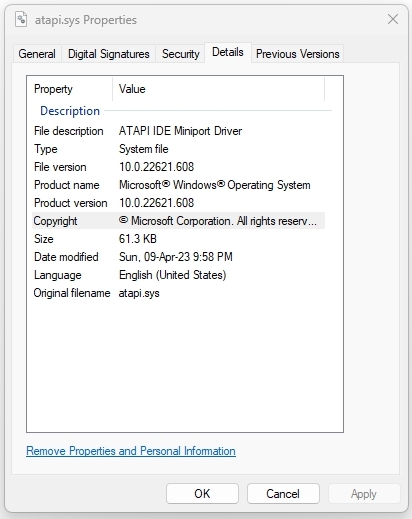The image size is (412, 519).
Task: Select the Type property label
Action: tap(46, 149)
